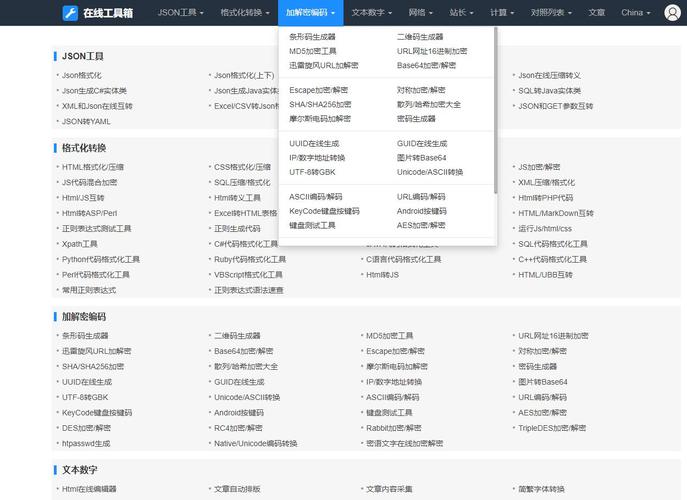Open the Json格式化 link
Viewport: 687px width, 500px height.
click(x=81, y=75)
